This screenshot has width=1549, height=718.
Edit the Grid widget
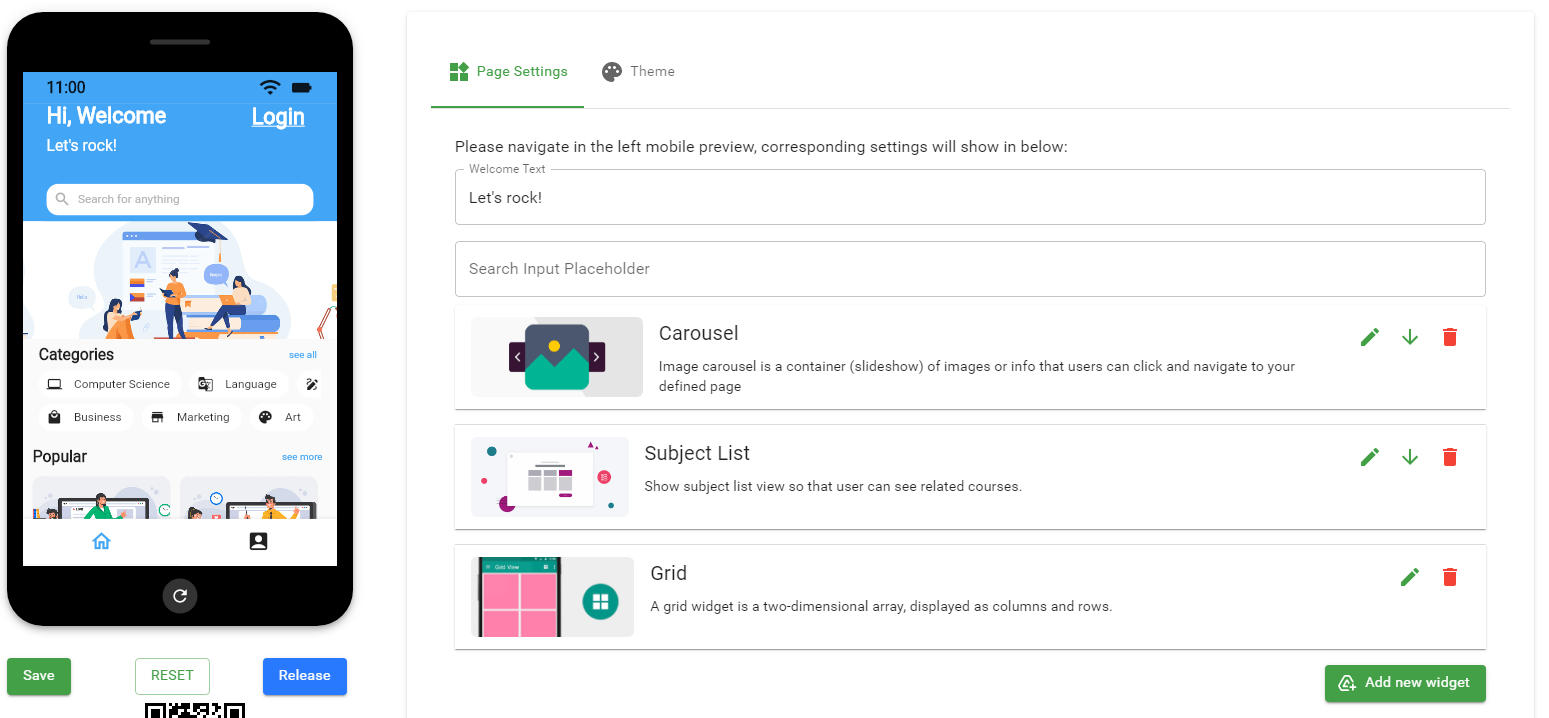click(x=1410, y=577)
